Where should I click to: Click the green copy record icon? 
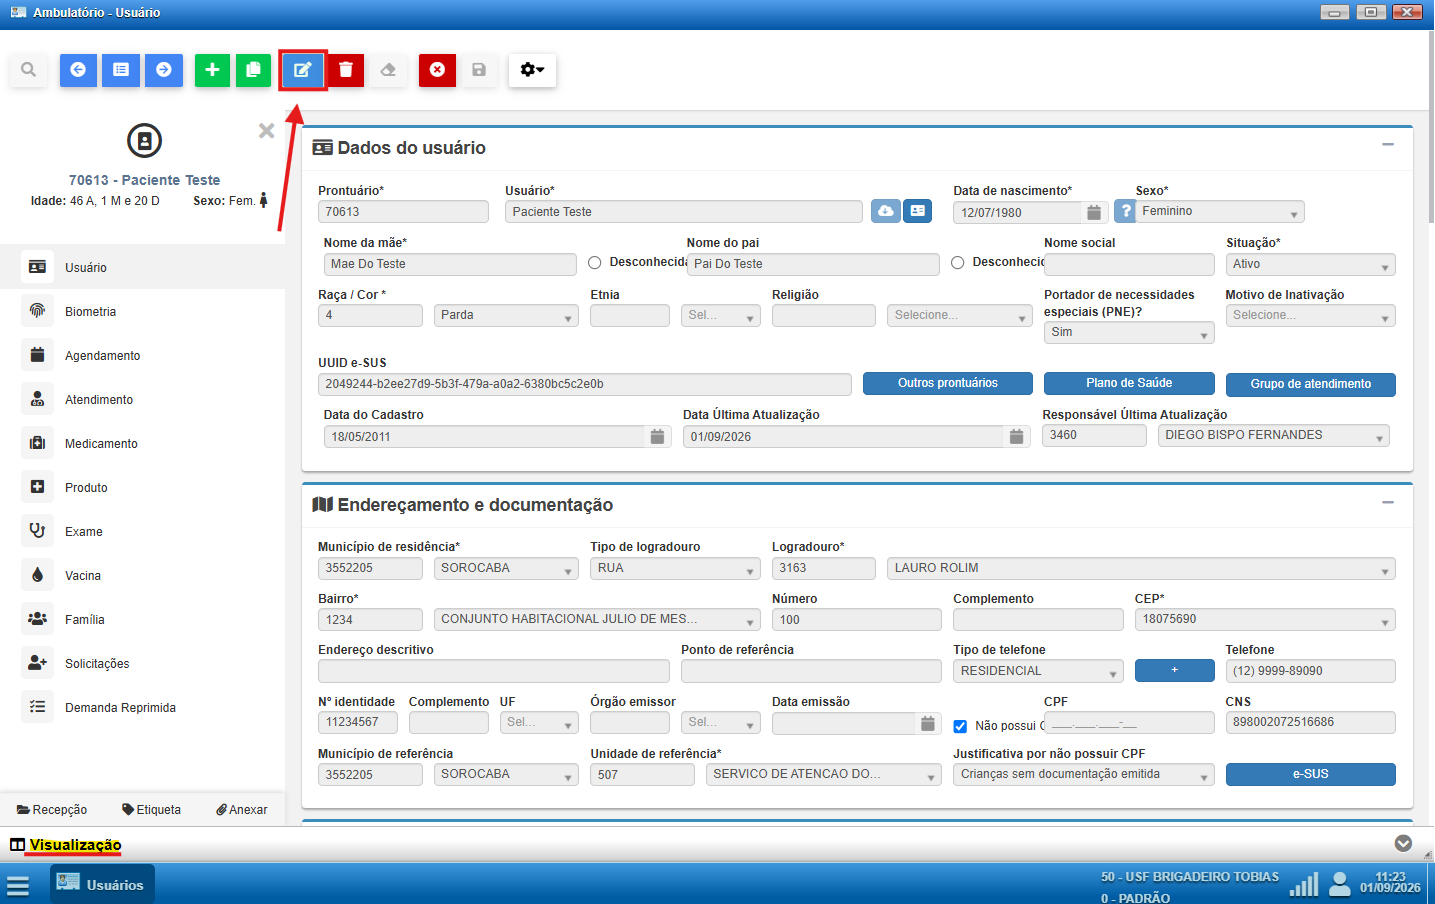point(254,70)
